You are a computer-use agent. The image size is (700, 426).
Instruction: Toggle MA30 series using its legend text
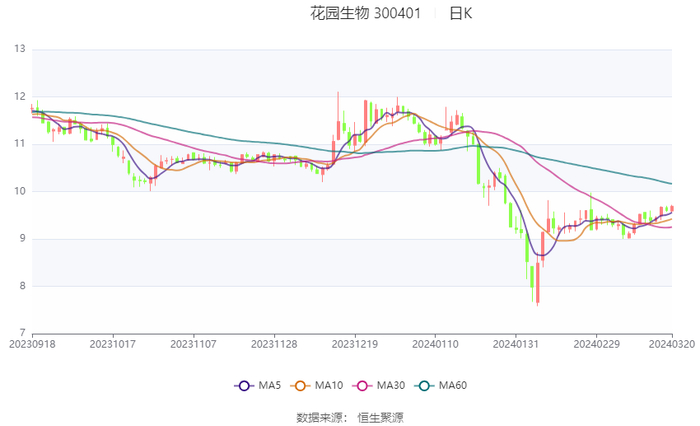tap(393, 385)
